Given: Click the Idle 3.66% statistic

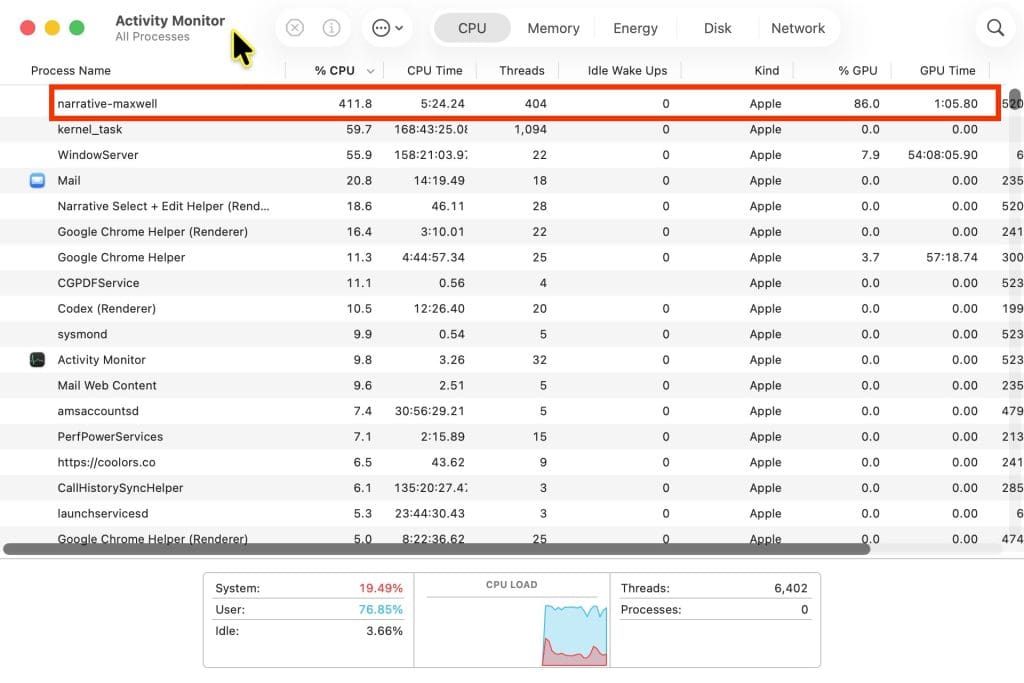Looking at the screenshot, I should pos(309,631).
